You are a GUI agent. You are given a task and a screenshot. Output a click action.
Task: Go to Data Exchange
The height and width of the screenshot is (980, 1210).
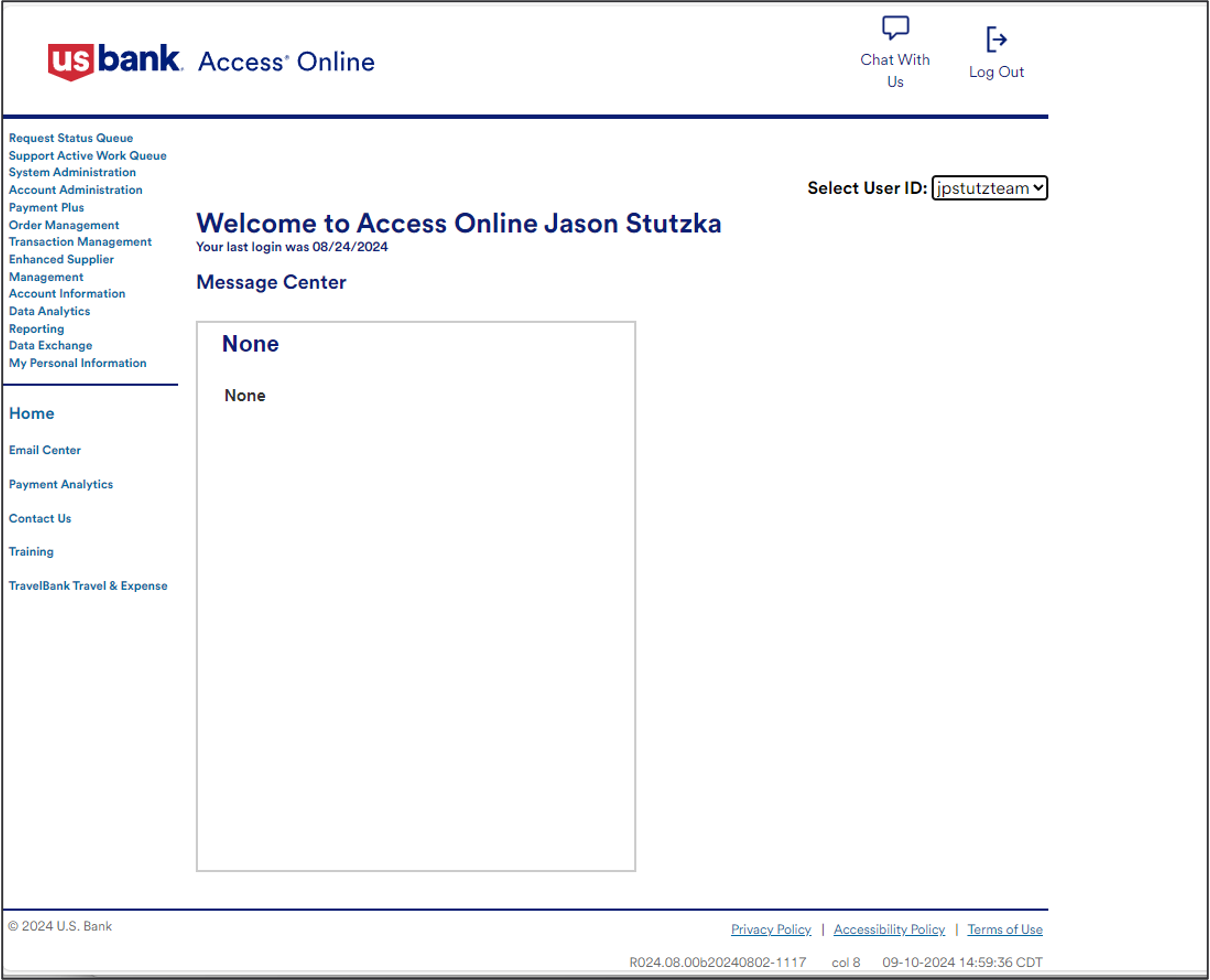click(x=51, y=346)
